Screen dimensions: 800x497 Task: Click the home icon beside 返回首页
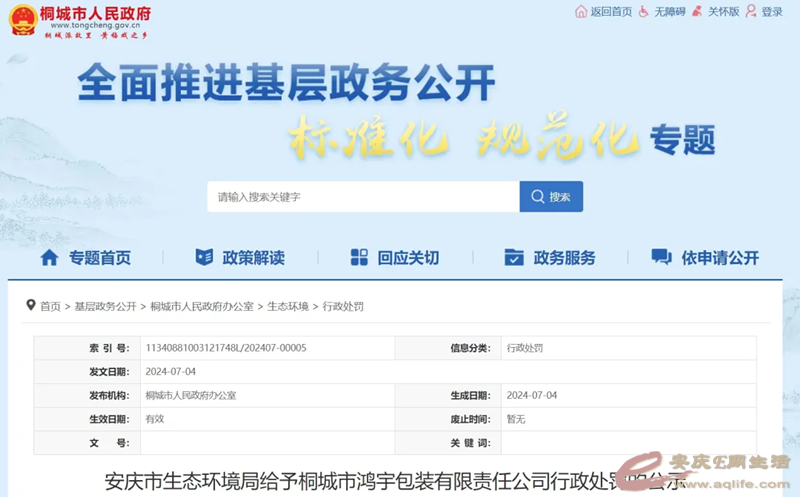[x=581, y=12]
